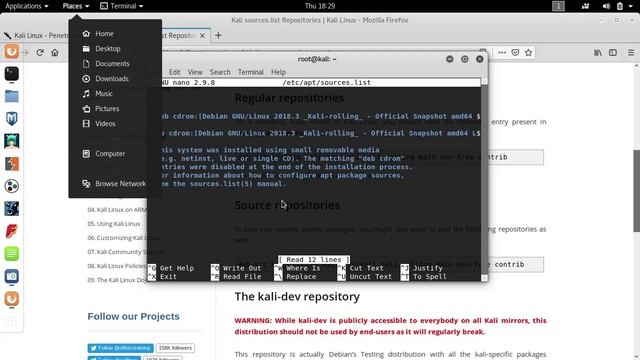
Task: Launch Armitage from the dock
Action: coord(11,141)
